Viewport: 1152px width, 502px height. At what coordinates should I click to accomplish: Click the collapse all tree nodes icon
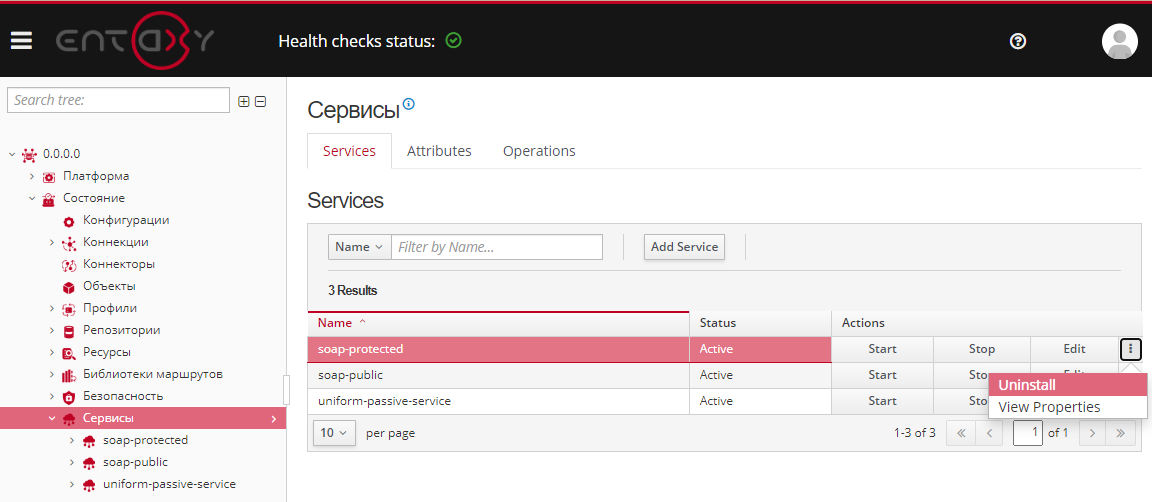(x=260, y=101)
